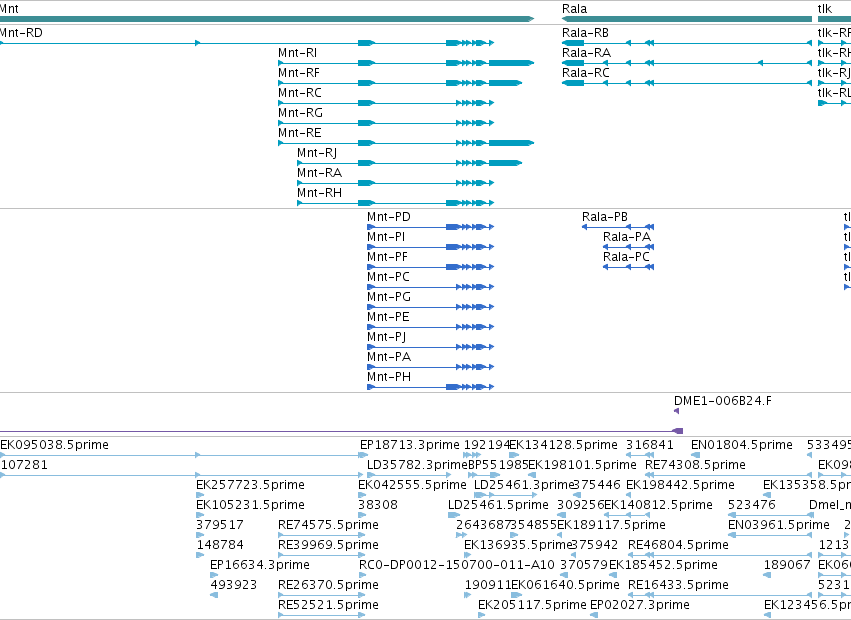Select EST EP02027.3prime
The height and width of the screenshot is (620, 851).
pos(640,605)
